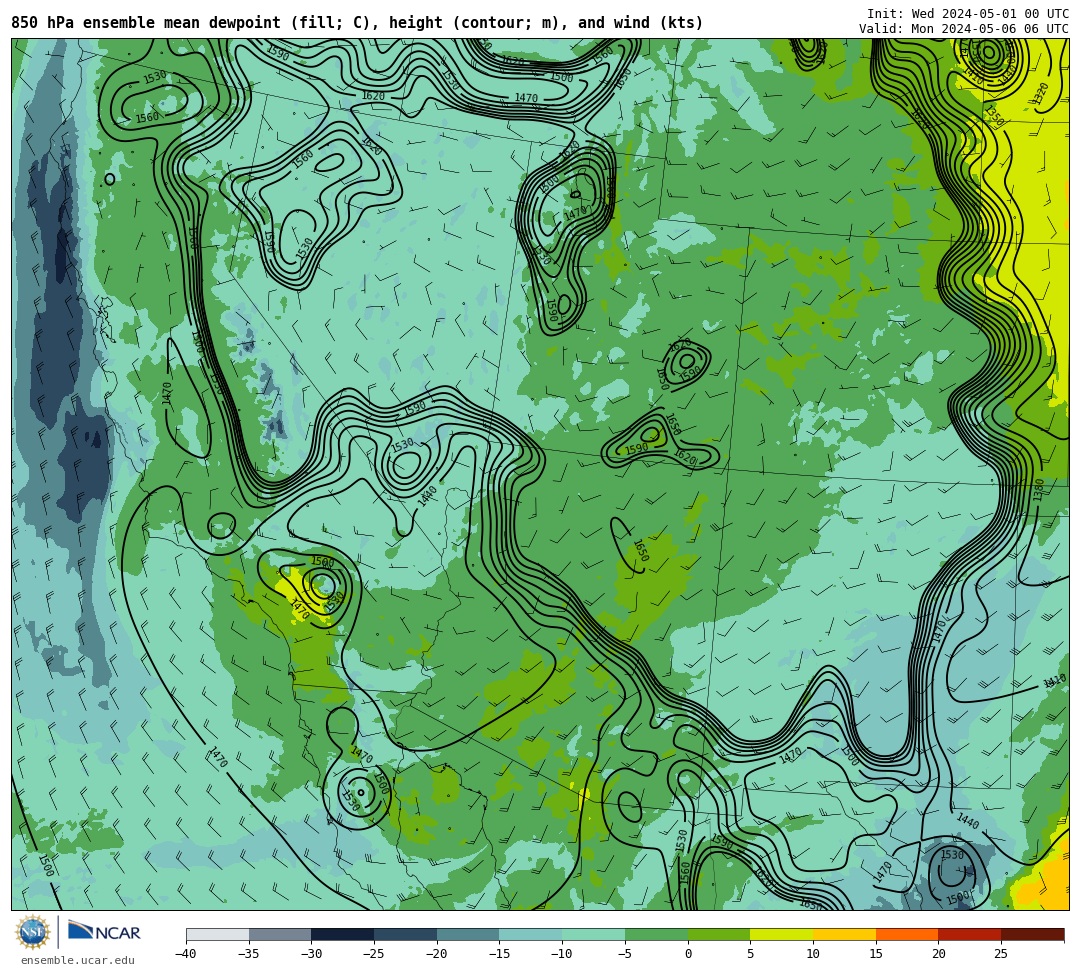Click the 5 colorbar tick label
This screenshot has height=973, width=1080.
[x=751, y=954]
